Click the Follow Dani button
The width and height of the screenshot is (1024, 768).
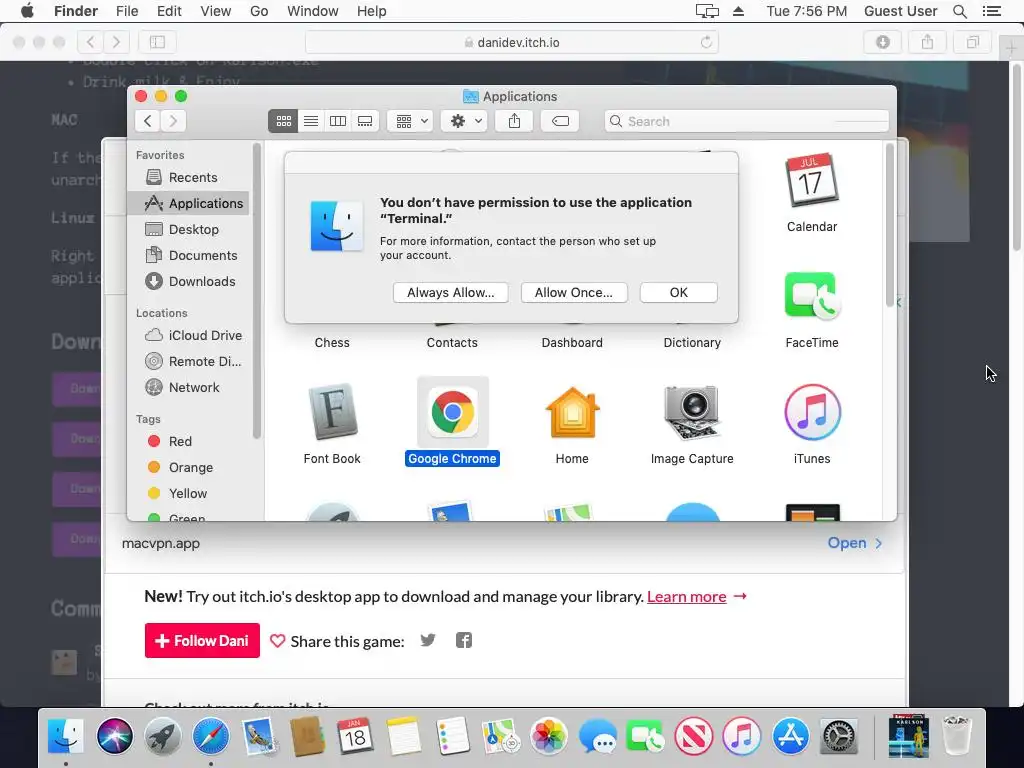pyautogui.click(x=202, y=641)
